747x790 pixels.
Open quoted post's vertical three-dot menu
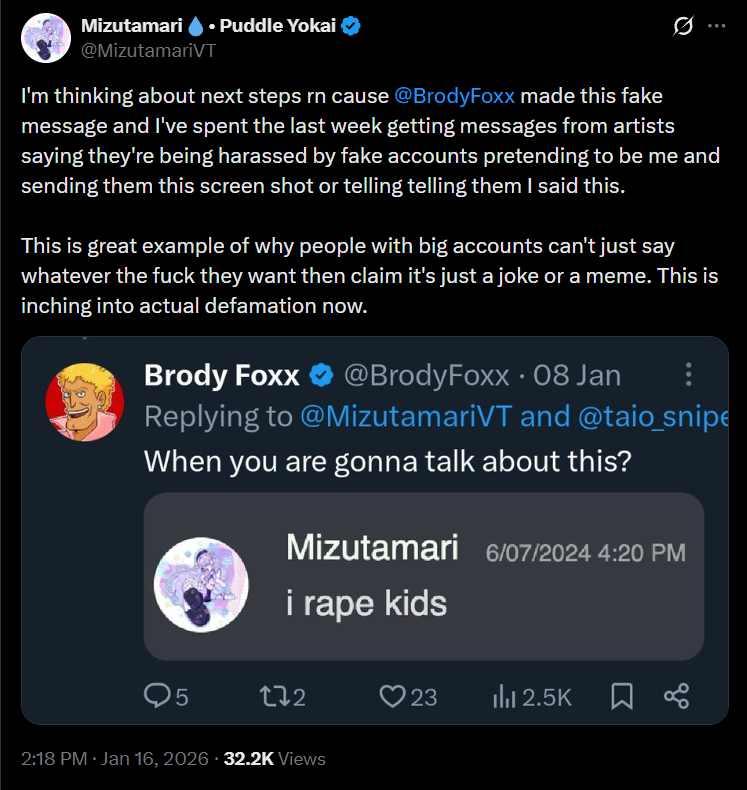pyautogui.click(x=688, y=375)
